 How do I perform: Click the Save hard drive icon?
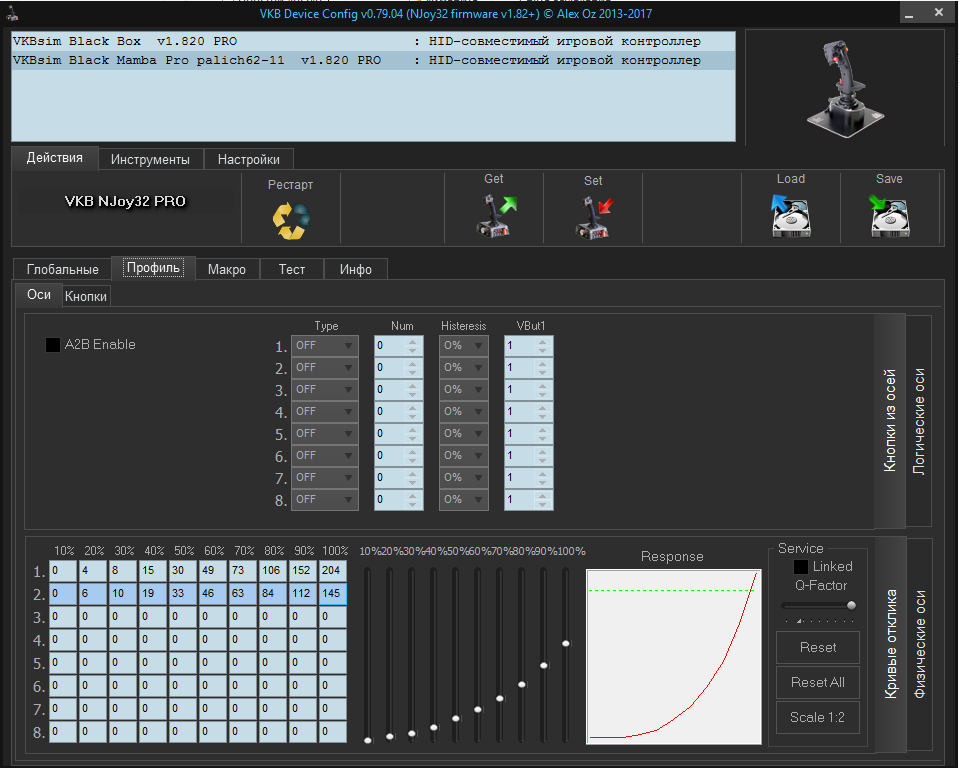889,216
